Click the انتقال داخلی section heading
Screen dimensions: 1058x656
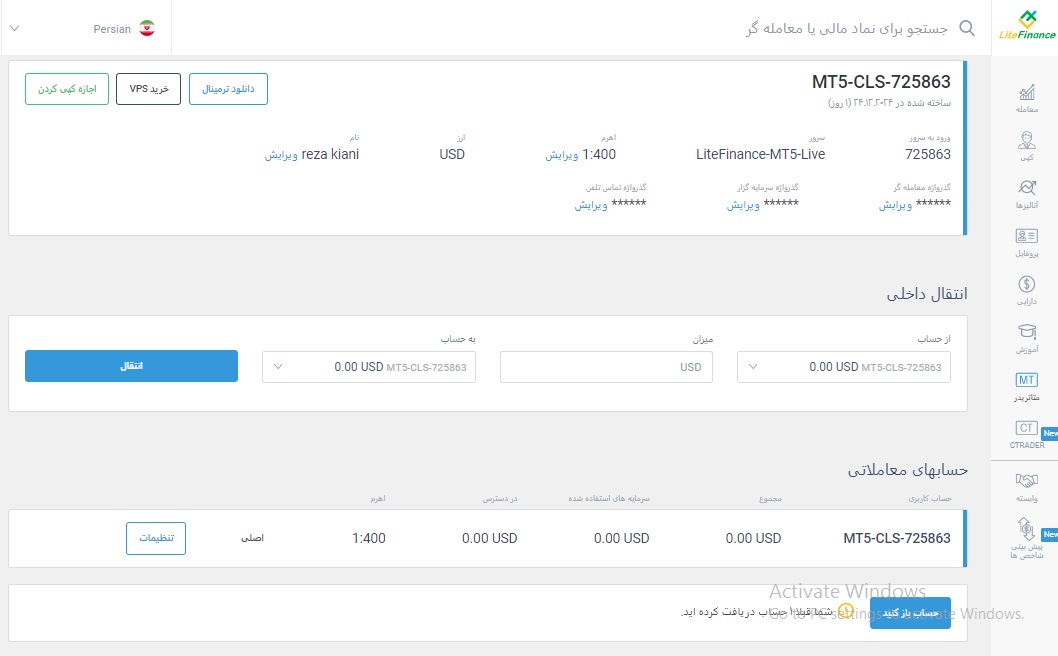(x=926, y=294)
